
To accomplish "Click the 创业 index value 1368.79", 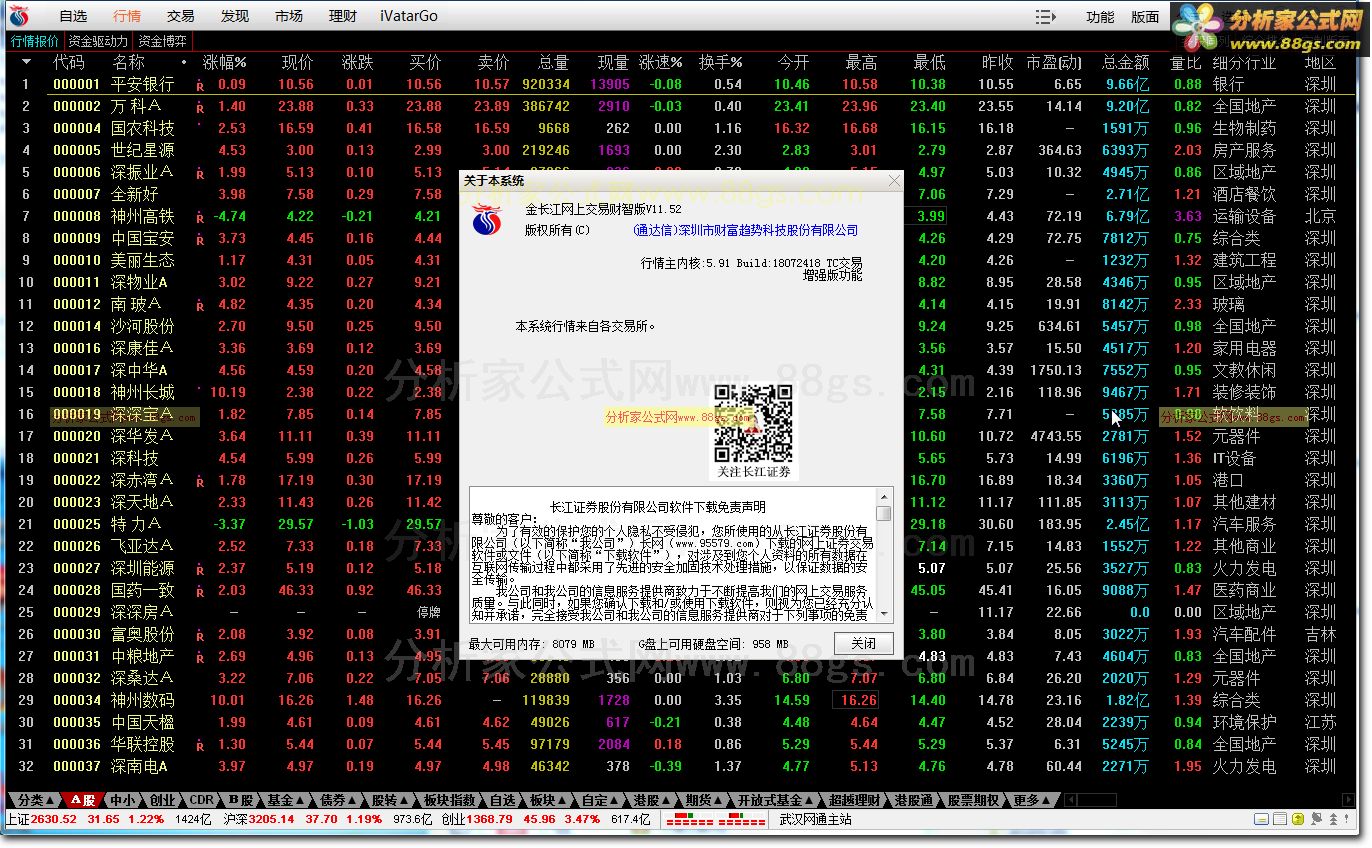I will click(x=490, y=820).
